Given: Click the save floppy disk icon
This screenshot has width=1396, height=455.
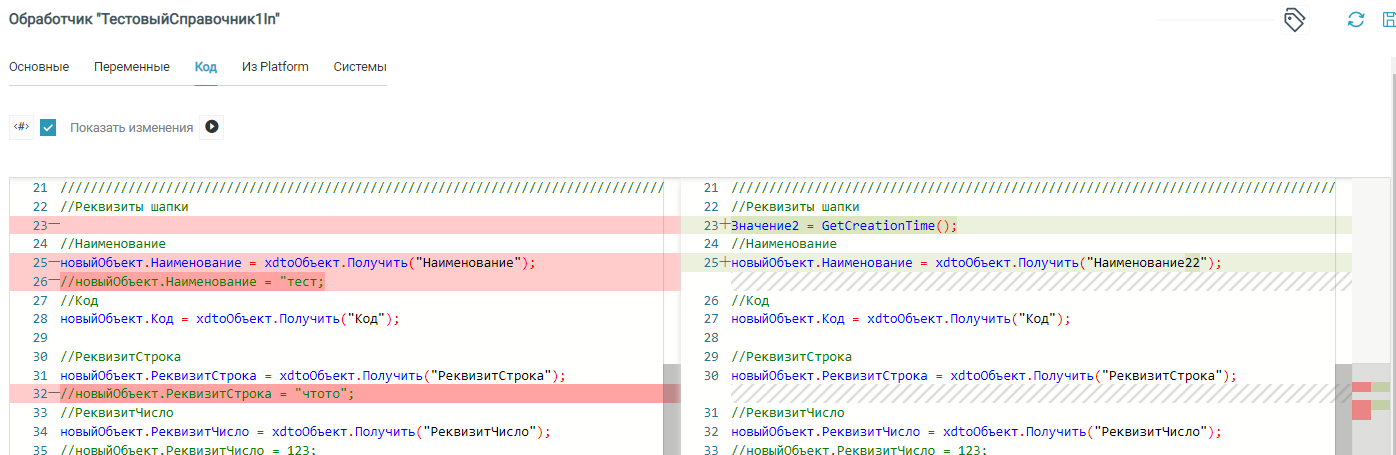Looking at the screenshot, I should click(x=1388, y=20).
